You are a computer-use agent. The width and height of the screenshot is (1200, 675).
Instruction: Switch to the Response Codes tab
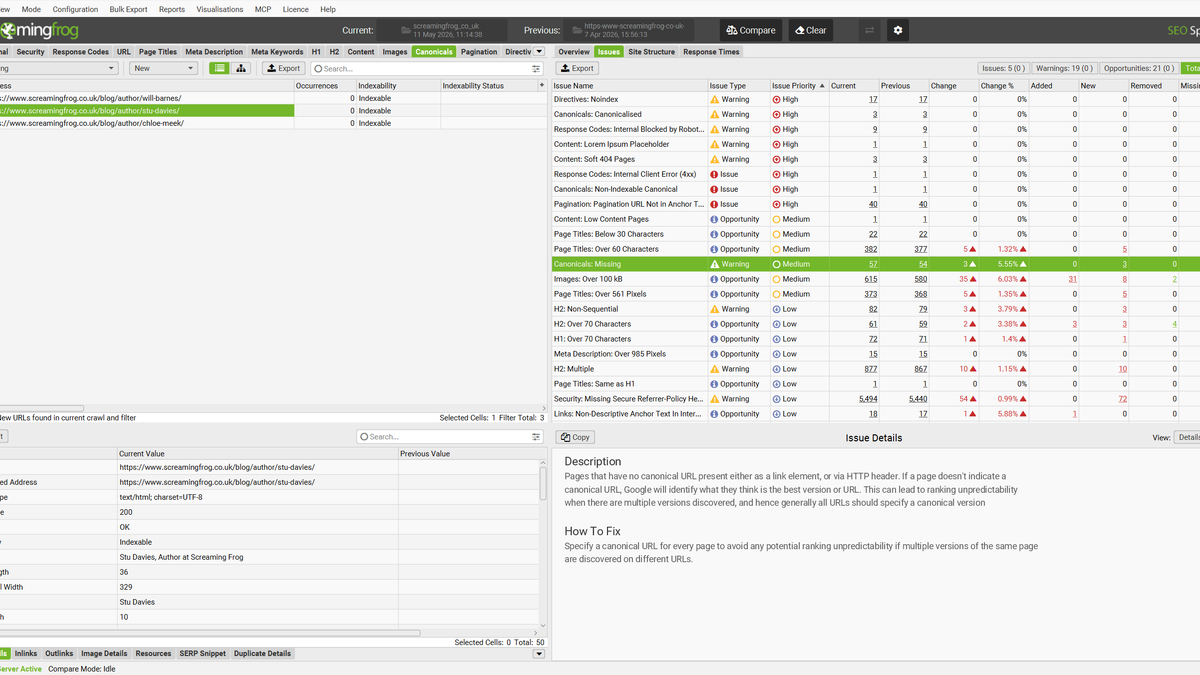pos(81,52)
